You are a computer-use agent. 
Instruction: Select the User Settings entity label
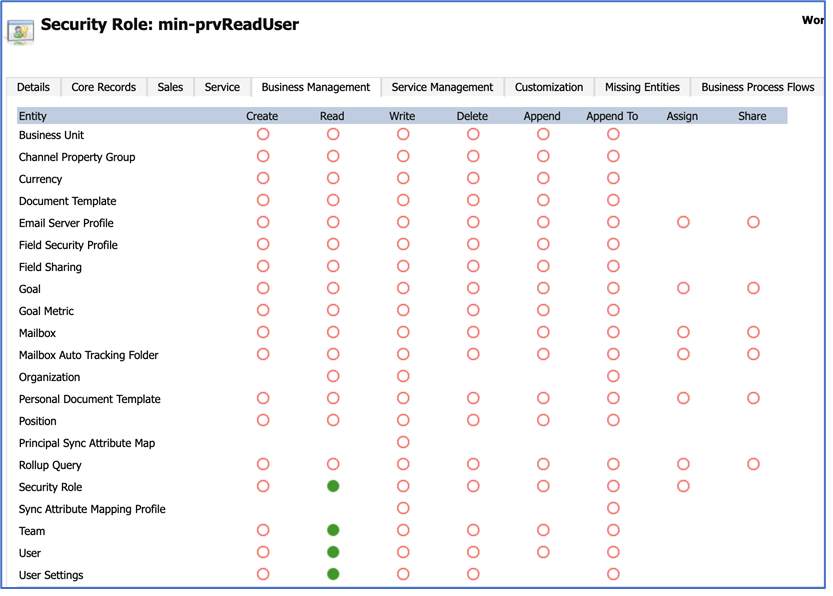tap(51, 575)
